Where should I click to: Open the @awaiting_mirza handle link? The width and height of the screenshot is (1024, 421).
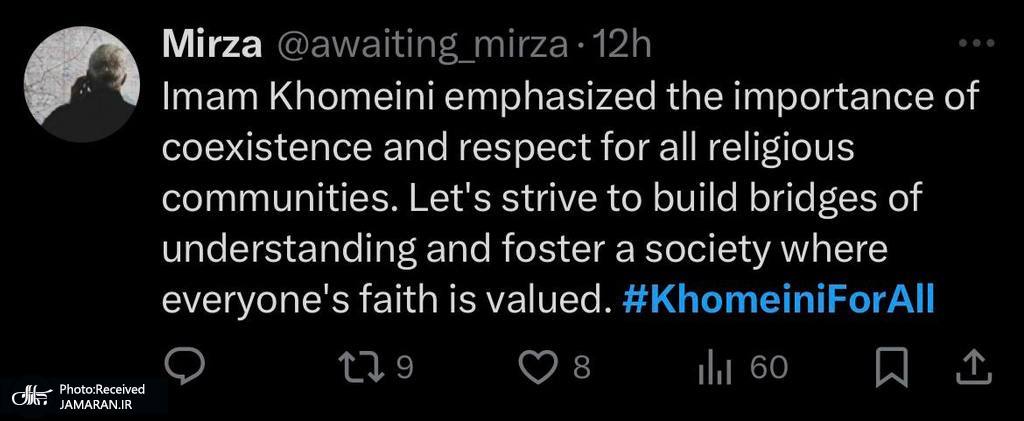(x=418, y=44)
